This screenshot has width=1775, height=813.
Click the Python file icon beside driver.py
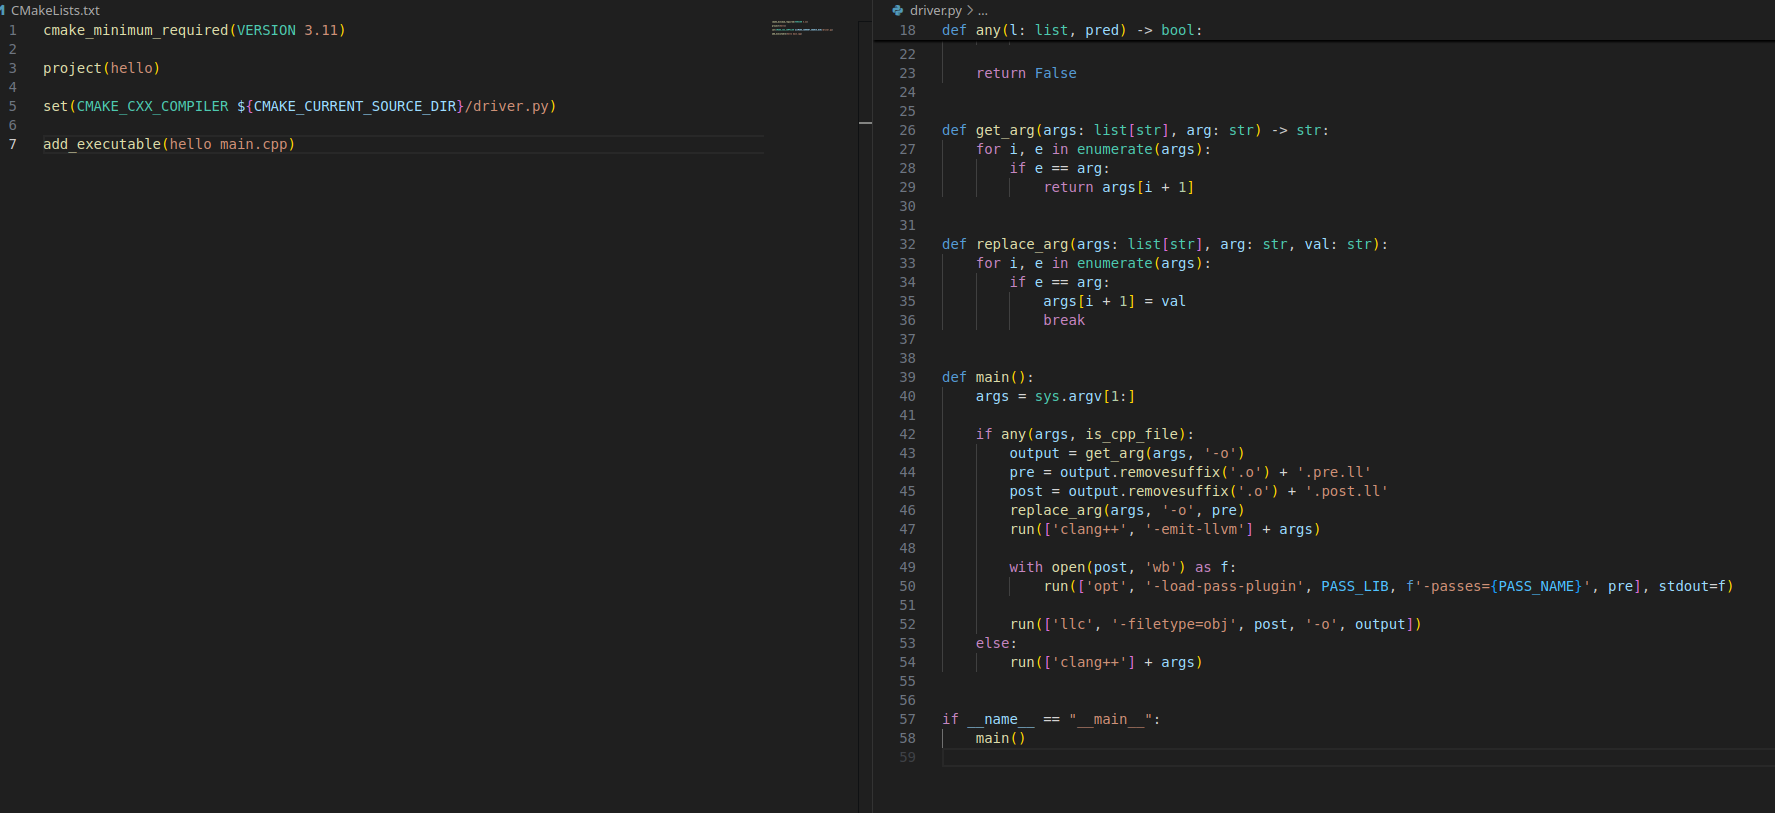tap(898, 10)
